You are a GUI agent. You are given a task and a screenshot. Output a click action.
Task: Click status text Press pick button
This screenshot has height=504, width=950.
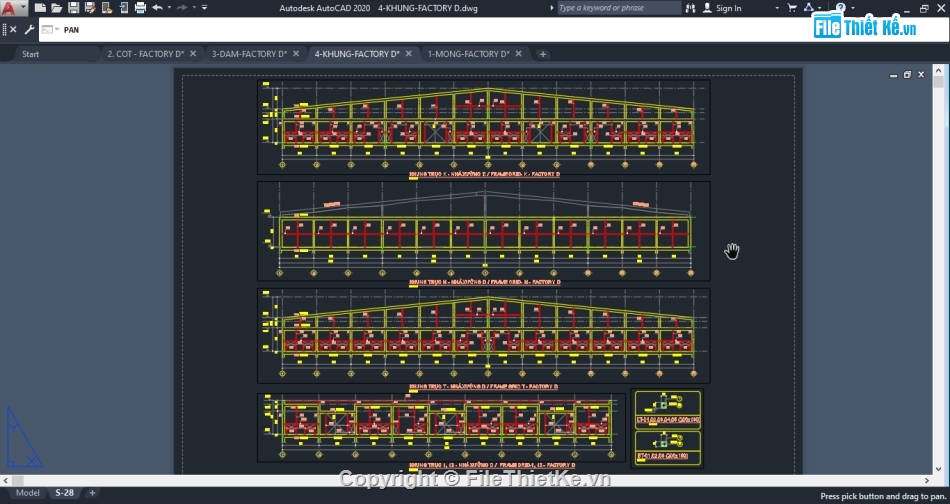click(x=882, y=496)
